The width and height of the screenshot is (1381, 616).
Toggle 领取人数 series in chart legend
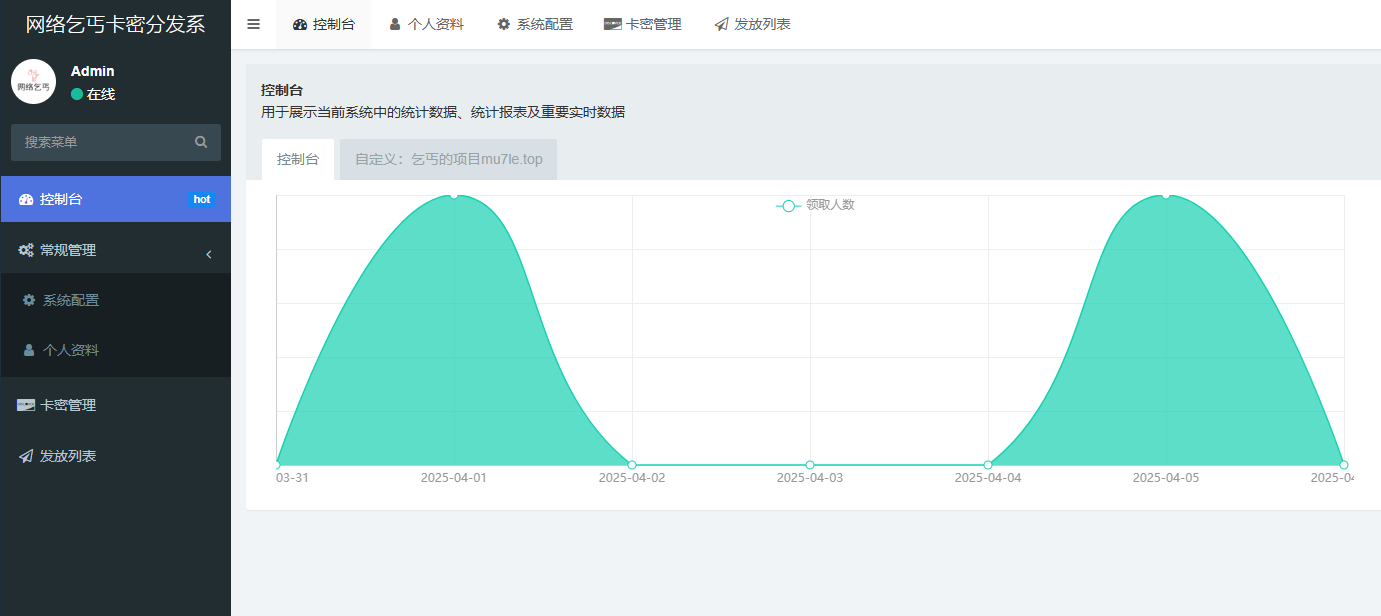pyautogui.click(x=816, y=205)
